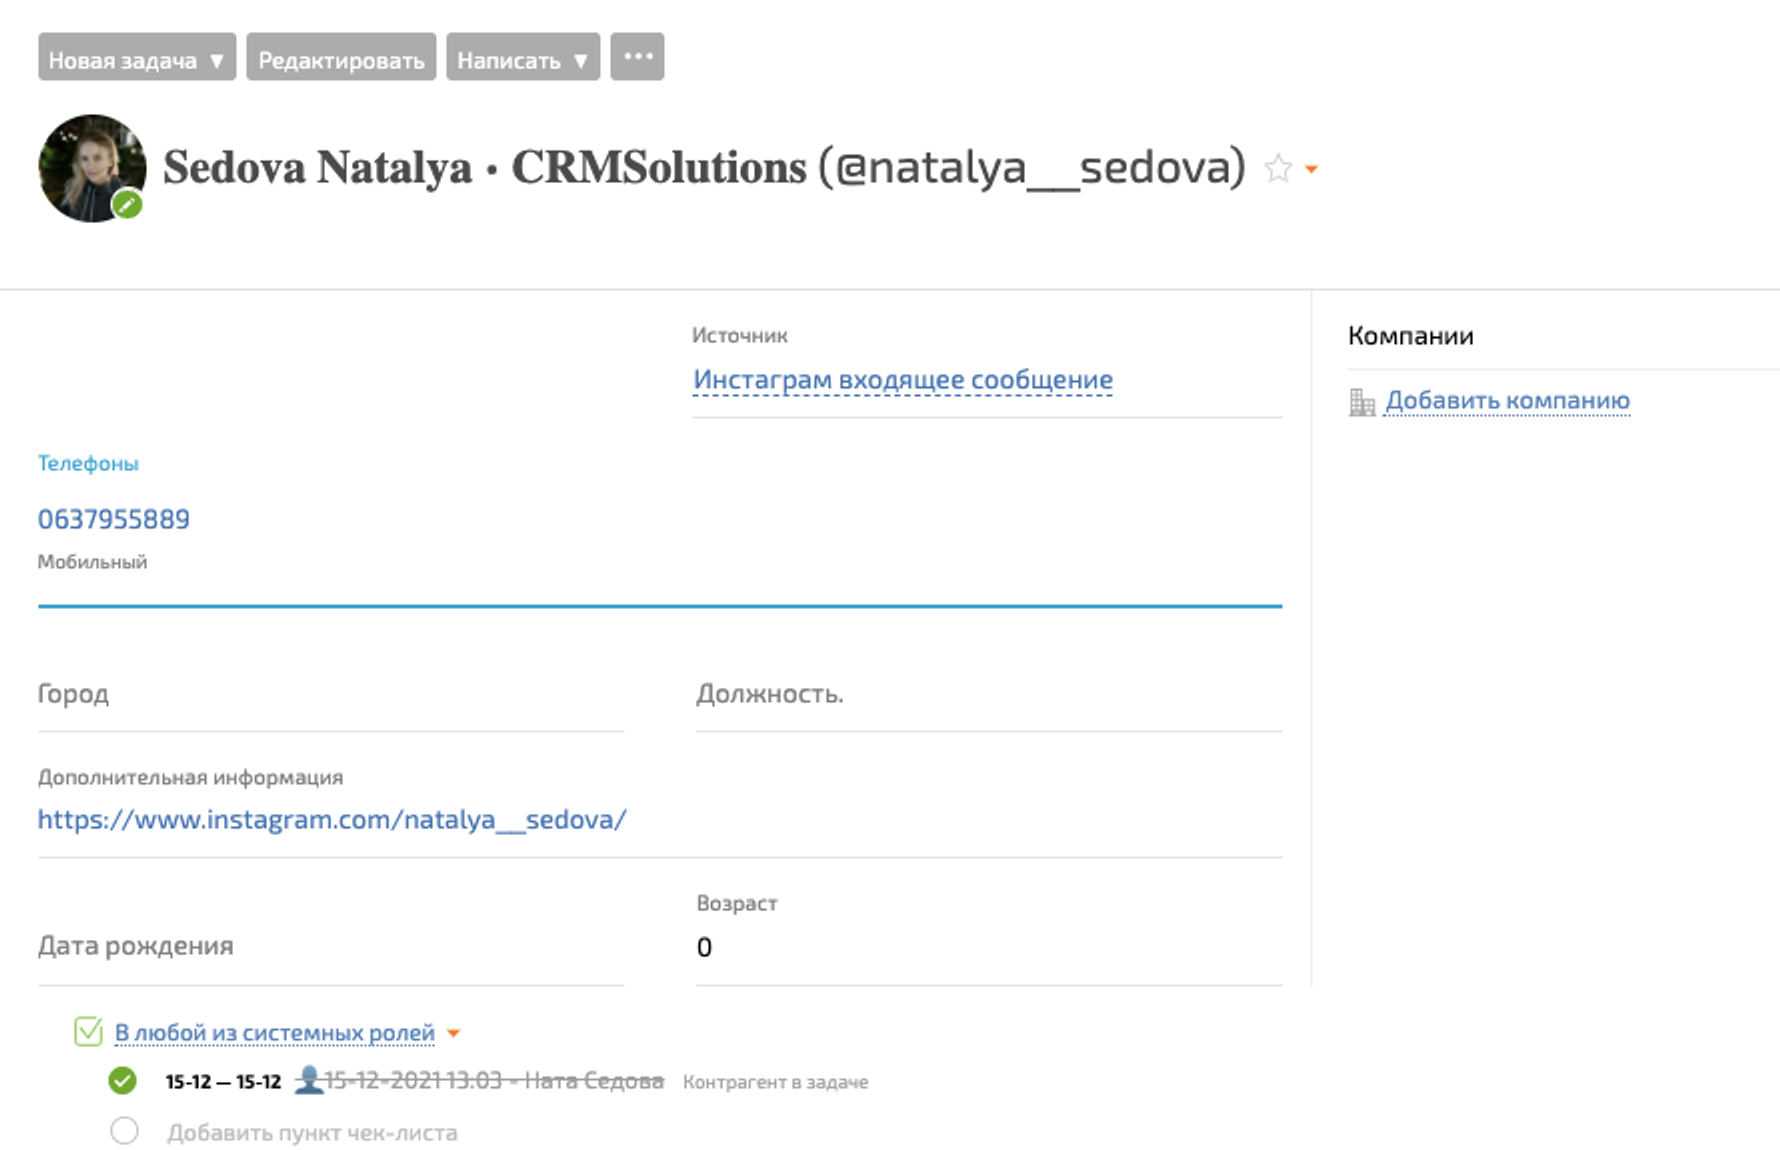The height and width of the screenshot is (1150, 1780).
Task: Click the green pencil badge on avatar
Action: pyautogui.click(x=127, y=205)
